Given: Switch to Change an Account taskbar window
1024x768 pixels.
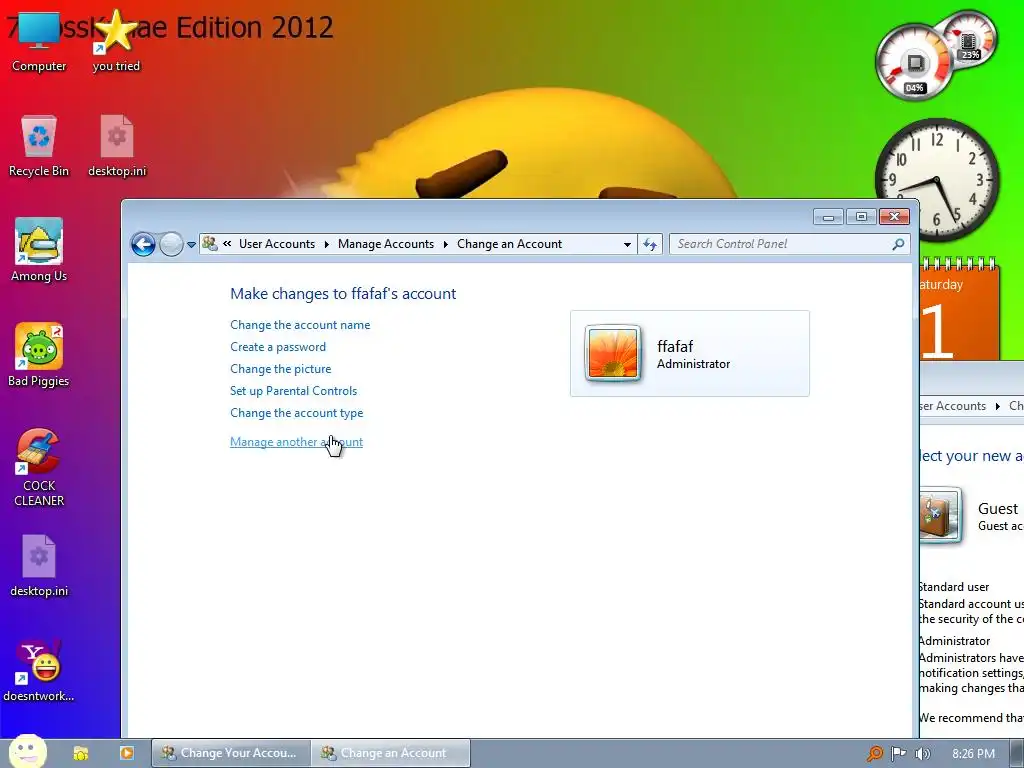Looking at the screenshot, I should tap(391, 753).
